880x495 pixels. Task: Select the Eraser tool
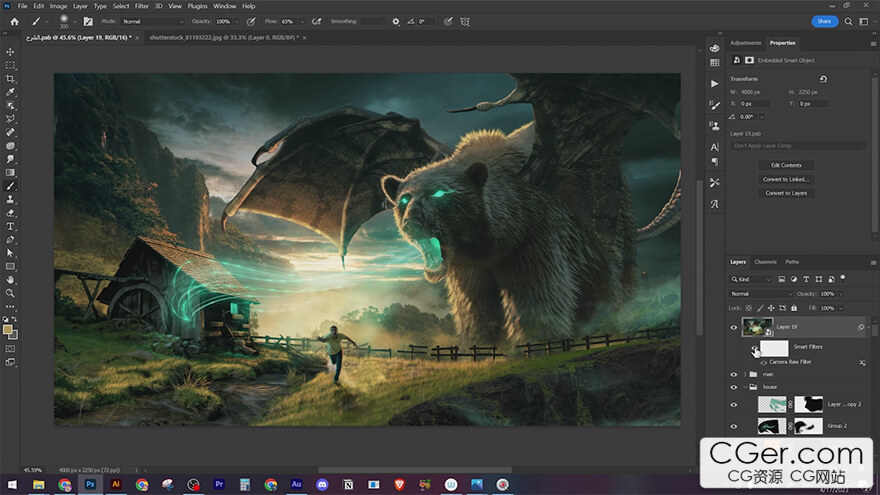[x=10, y=213]
